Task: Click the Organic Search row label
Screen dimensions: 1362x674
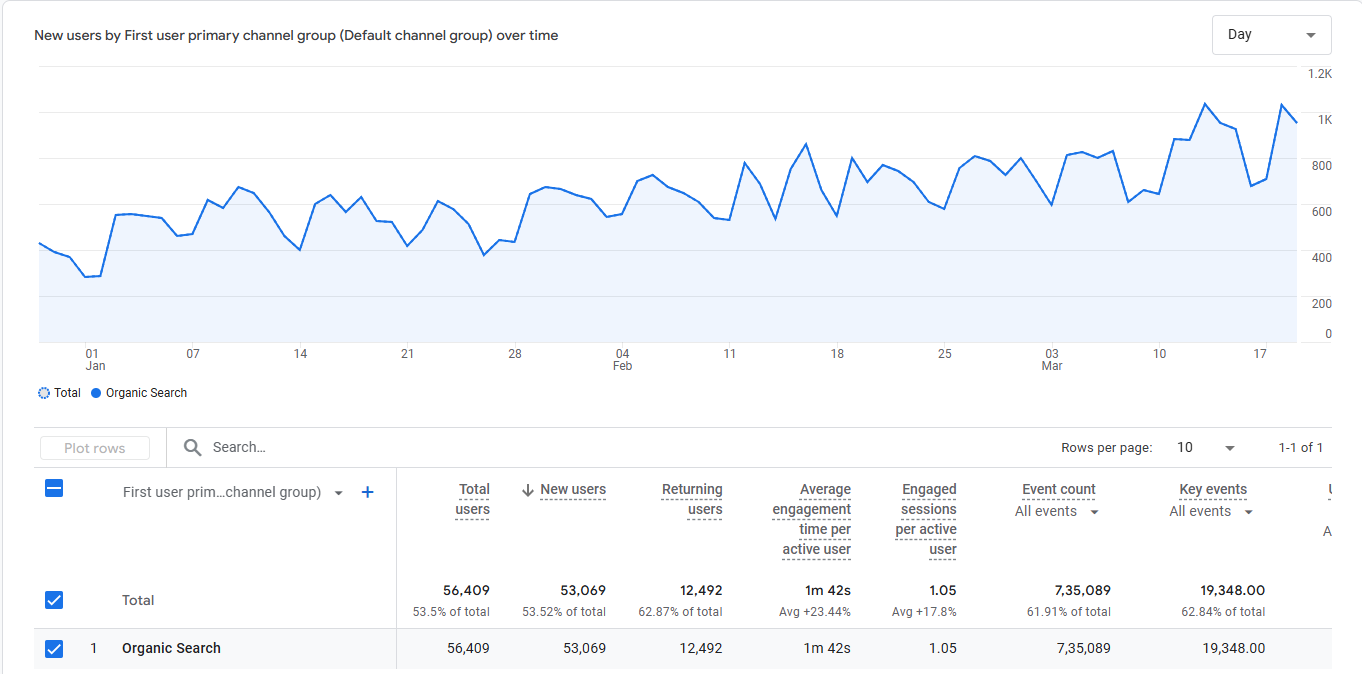Action: (x=171, y=649)
